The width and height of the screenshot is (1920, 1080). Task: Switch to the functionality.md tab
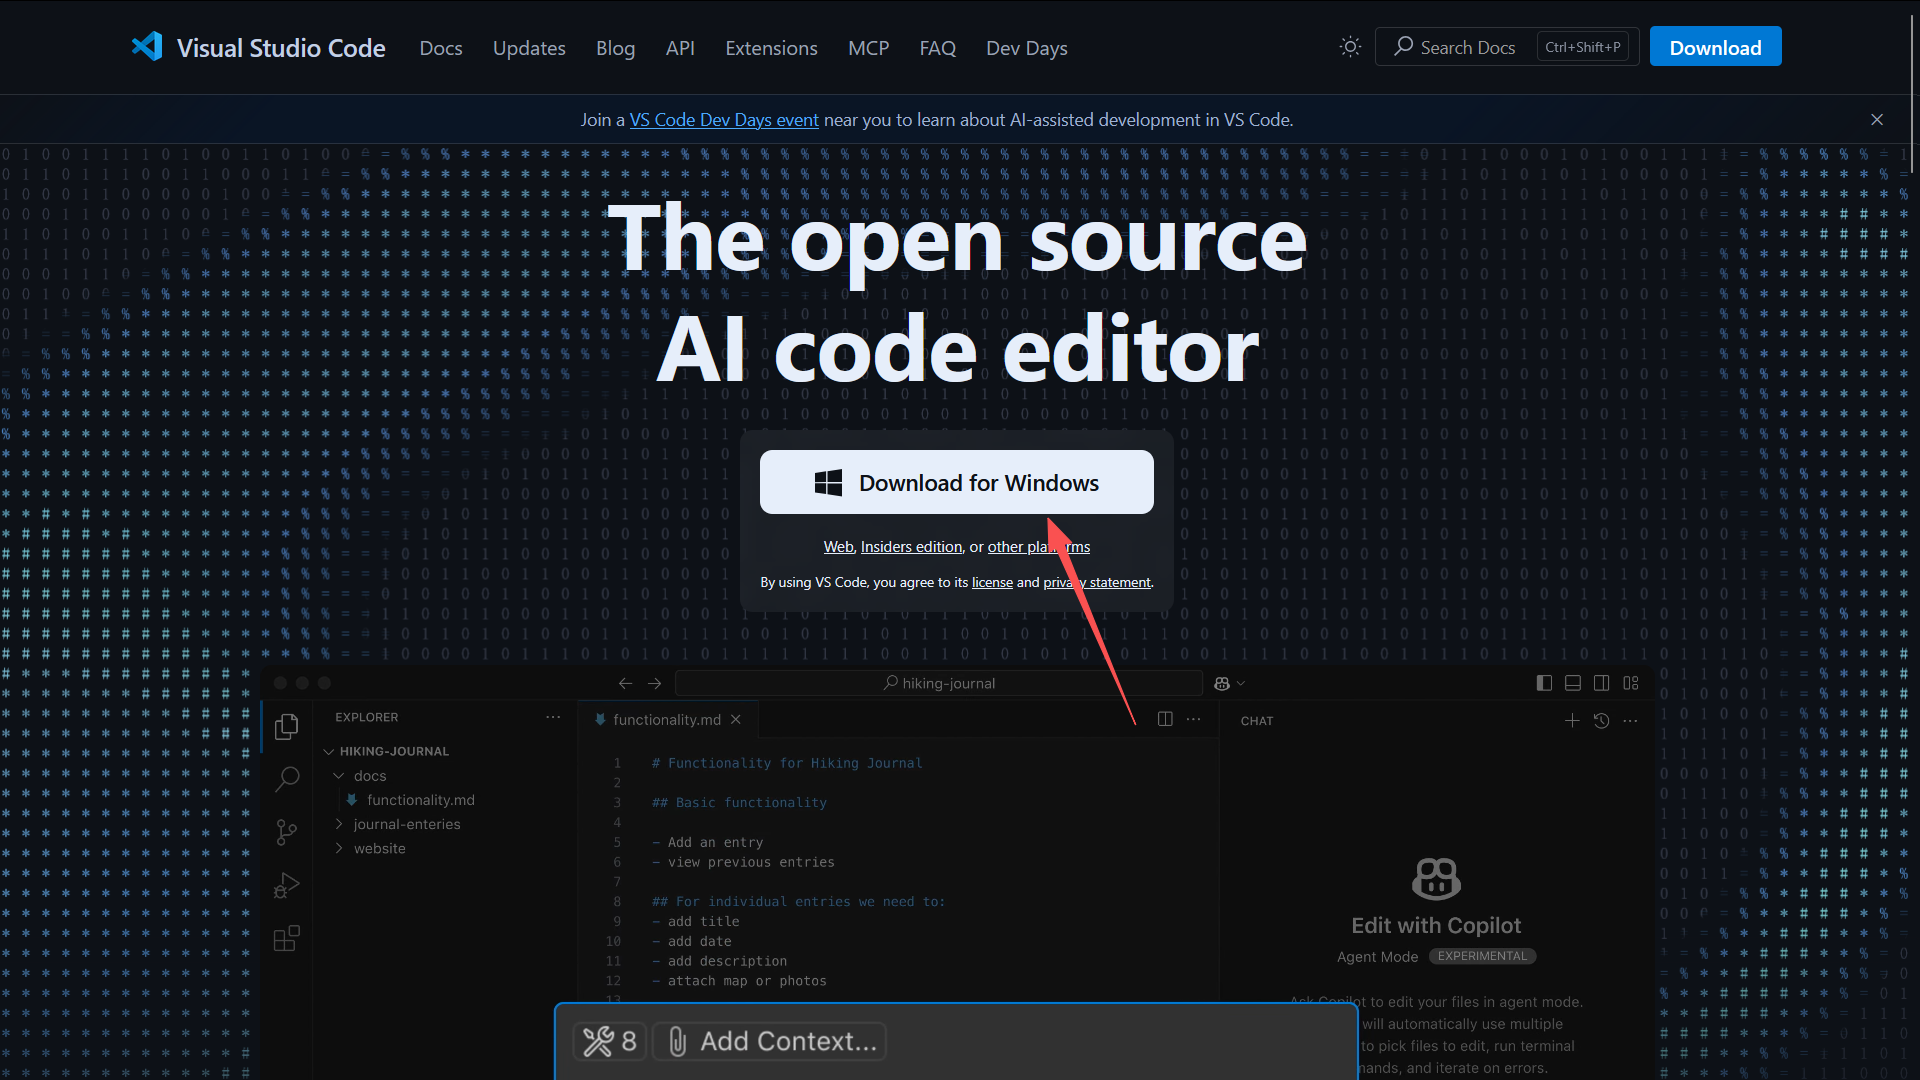(665, 719)
